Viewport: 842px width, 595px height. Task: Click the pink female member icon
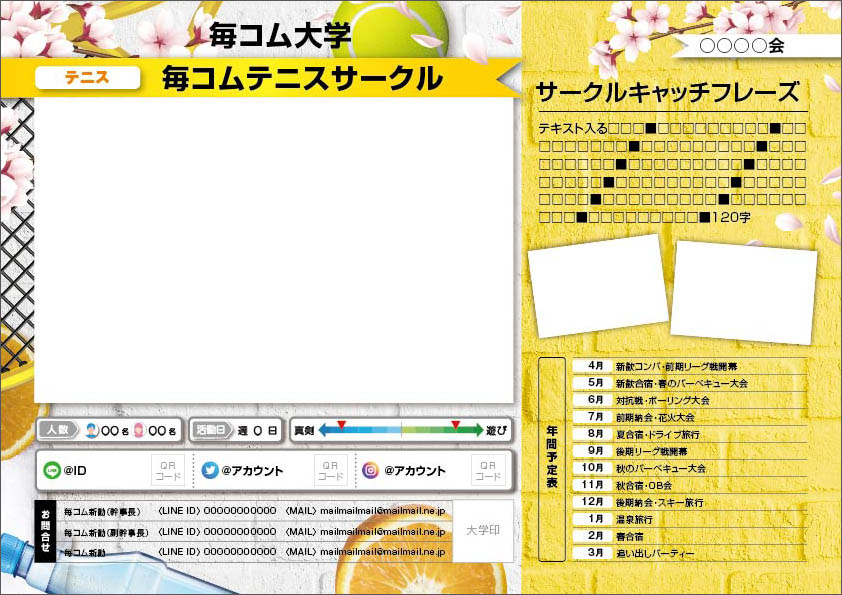(x=139, y=430)
